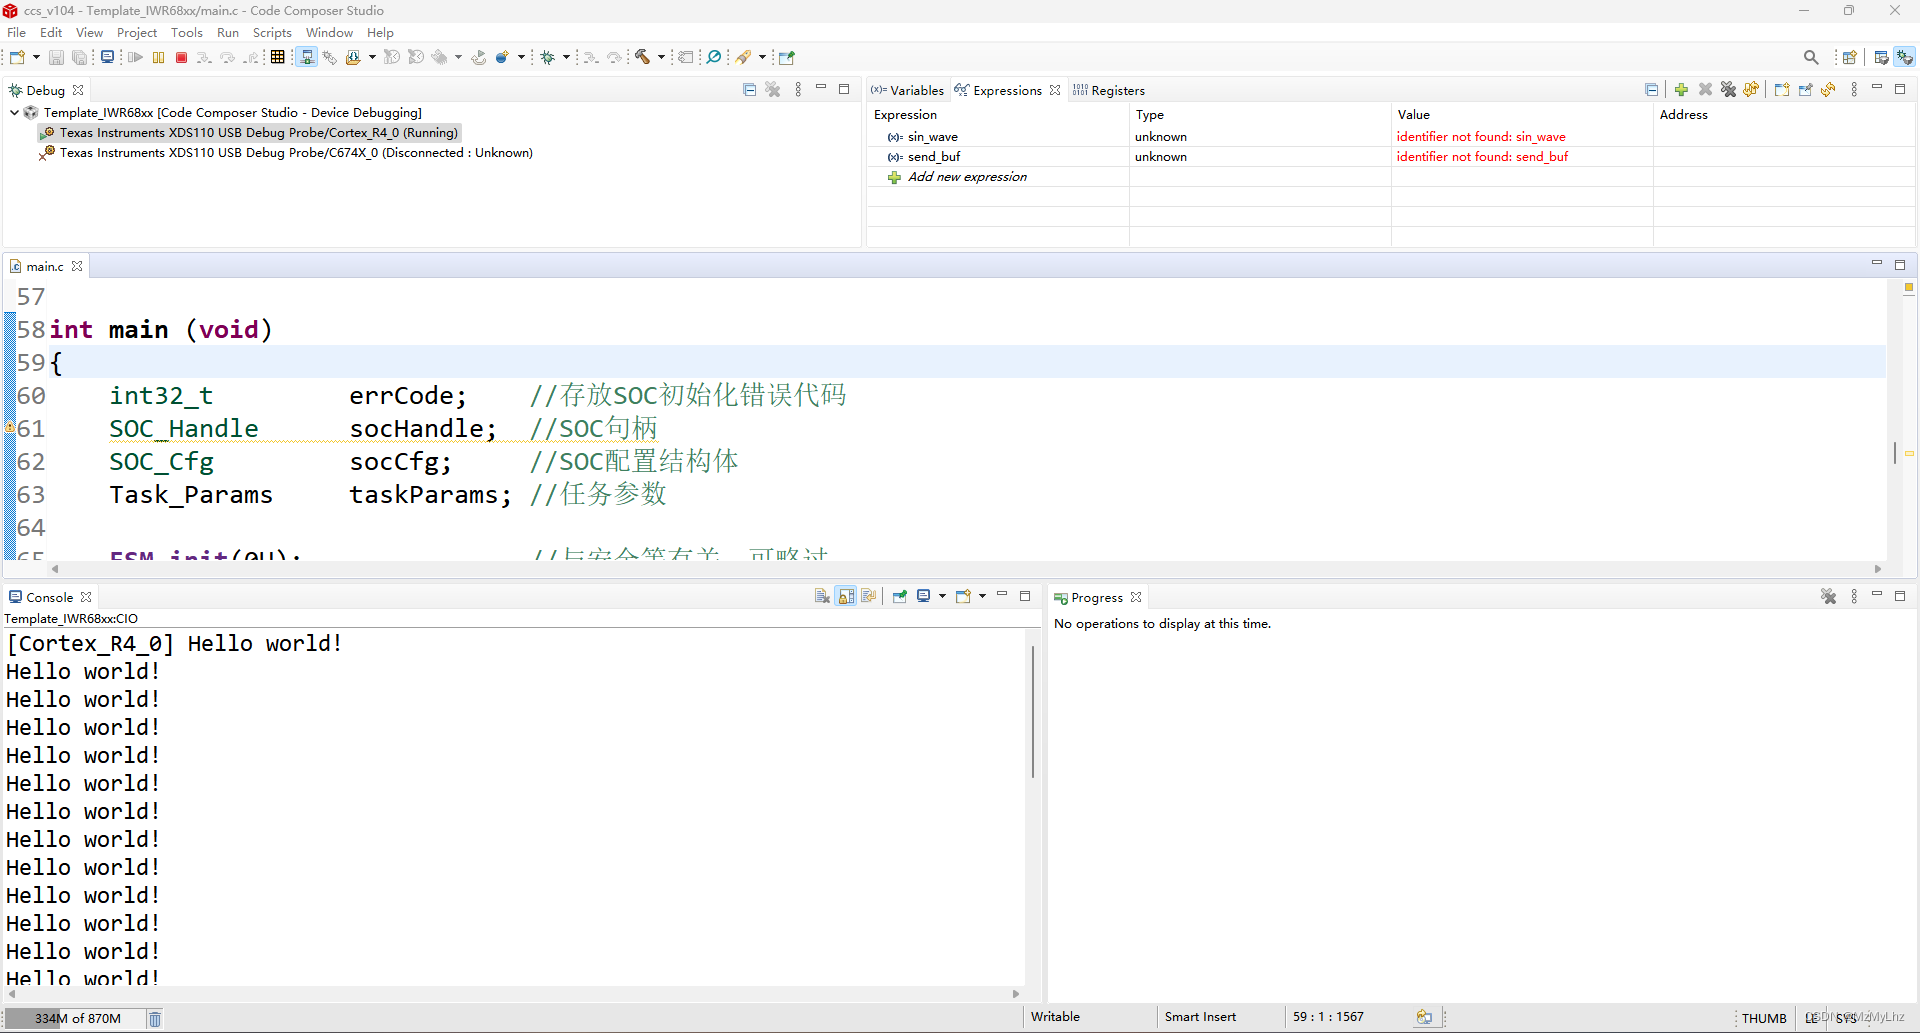1920x1033 pixels.
Task: Click Collapse All icon in Debug view
Action: point(749,90)
